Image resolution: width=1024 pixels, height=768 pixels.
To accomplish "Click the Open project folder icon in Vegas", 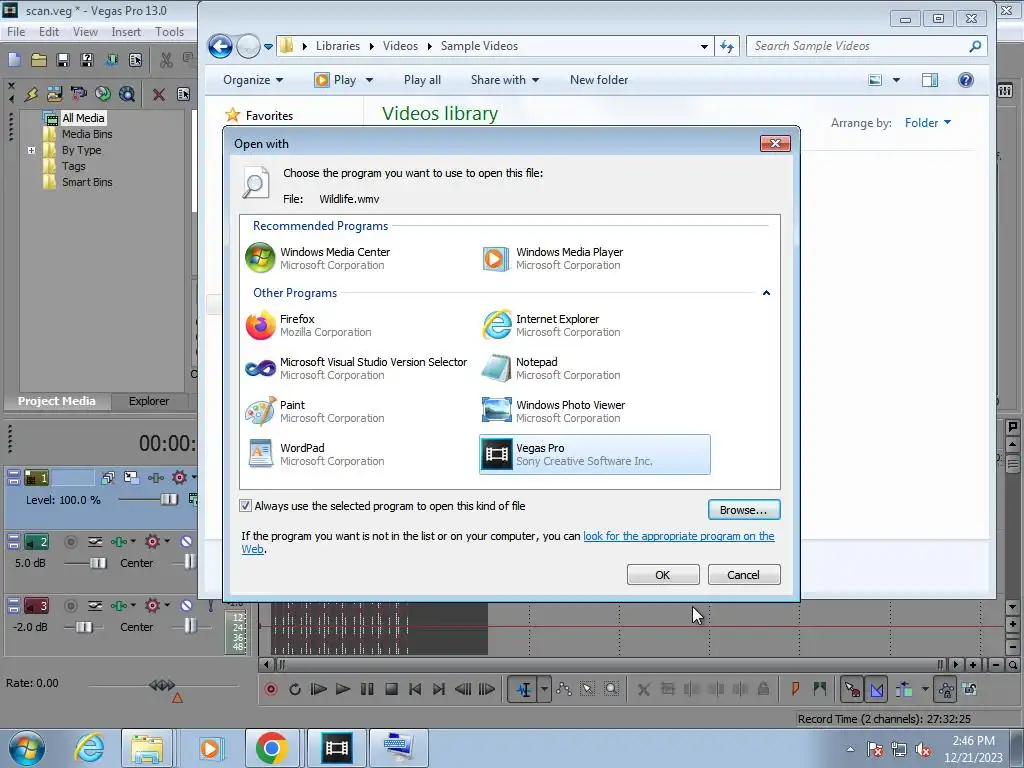I will tap(39, 60).
